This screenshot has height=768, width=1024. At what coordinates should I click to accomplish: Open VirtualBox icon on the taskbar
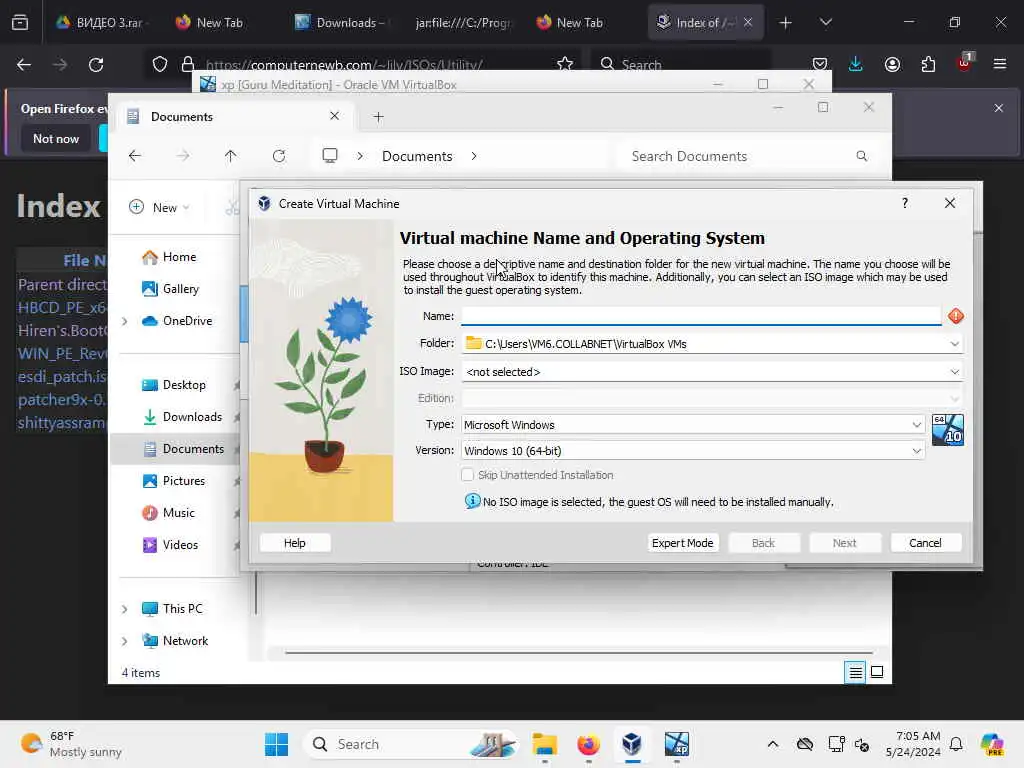tap(632, 744)
